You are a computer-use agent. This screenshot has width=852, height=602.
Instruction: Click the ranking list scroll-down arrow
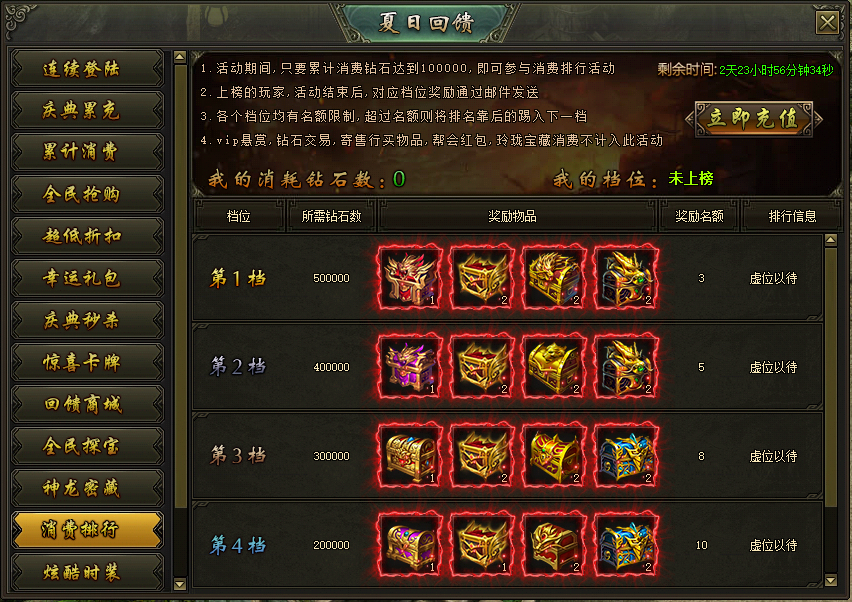[x=831, y=580]
